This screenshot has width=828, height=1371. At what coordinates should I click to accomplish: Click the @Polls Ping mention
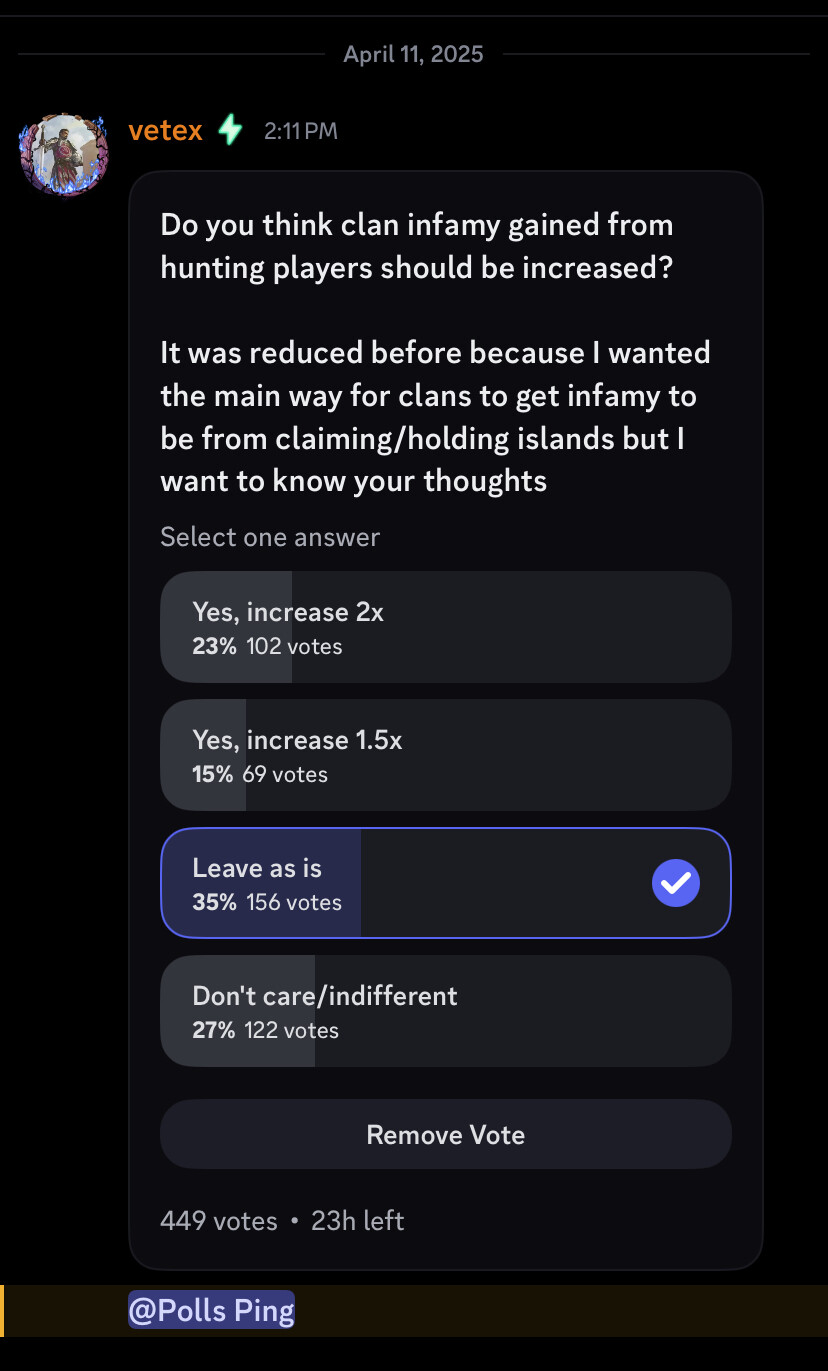(212, 1310)
